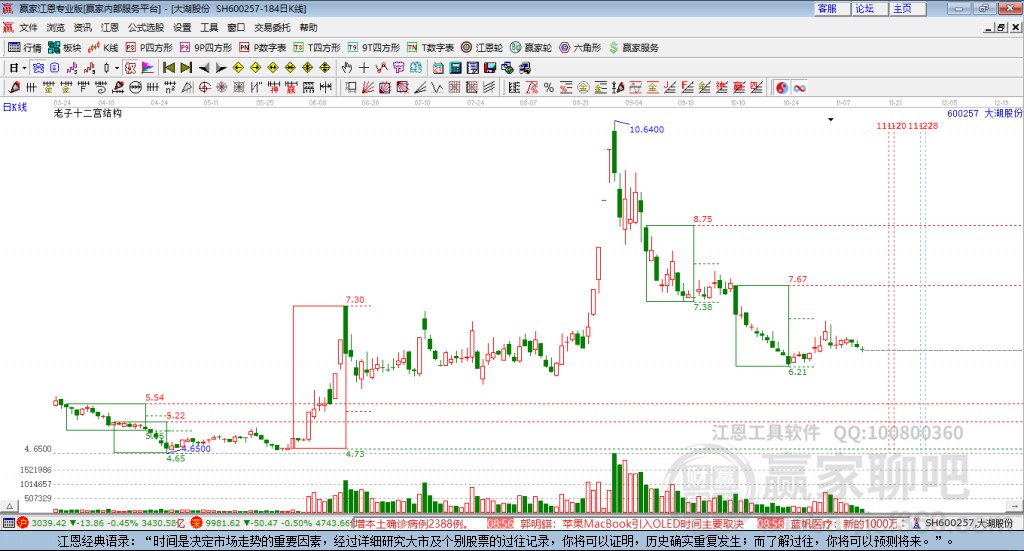The width and height of the screenshot is (1024, 551).
Task: Select the circular target crosshair tool
Action: [204, 87]
